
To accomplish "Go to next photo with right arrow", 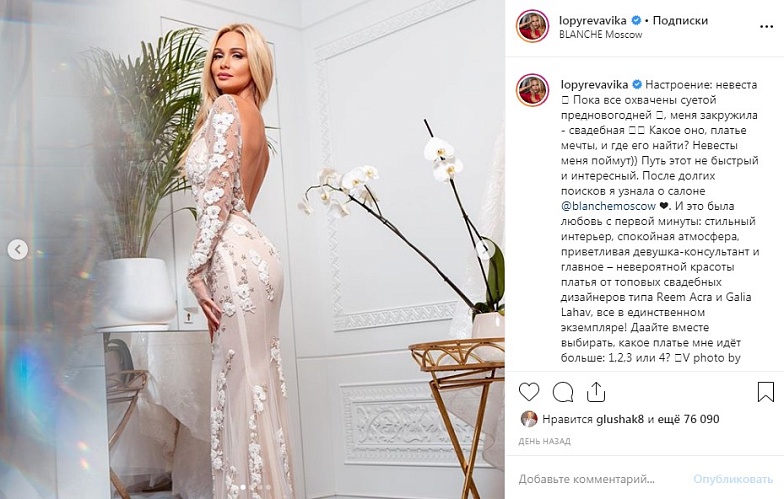I will [484, 249].
